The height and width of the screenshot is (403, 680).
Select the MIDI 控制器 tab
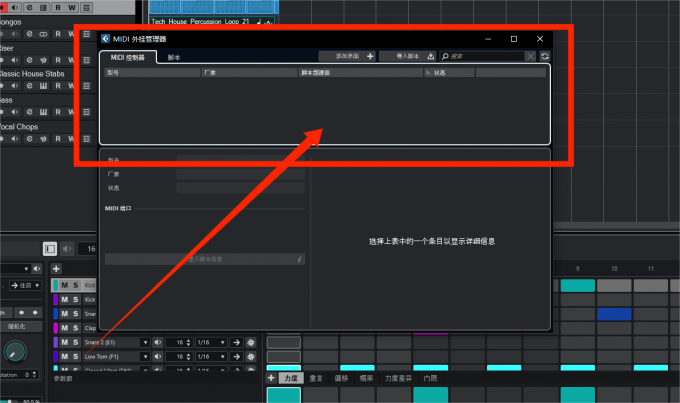128,57
